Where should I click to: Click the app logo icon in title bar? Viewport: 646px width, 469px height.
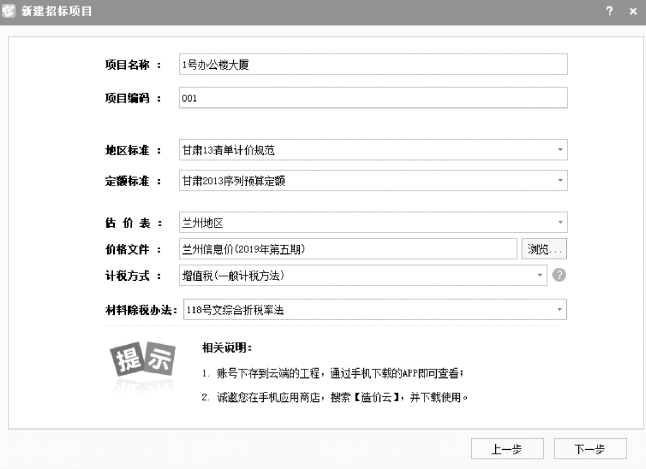click(x=8, y=11)
